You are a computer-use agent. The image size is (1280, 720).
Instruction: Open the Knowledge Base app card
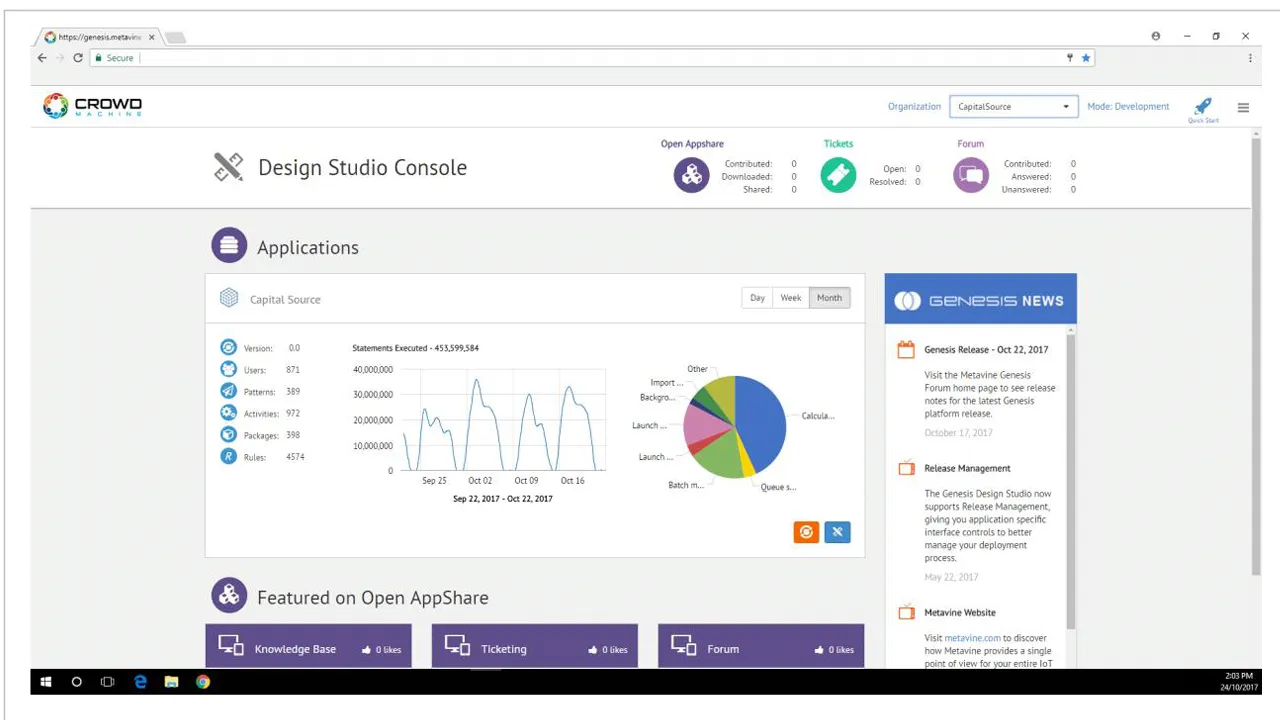(308, 647)
